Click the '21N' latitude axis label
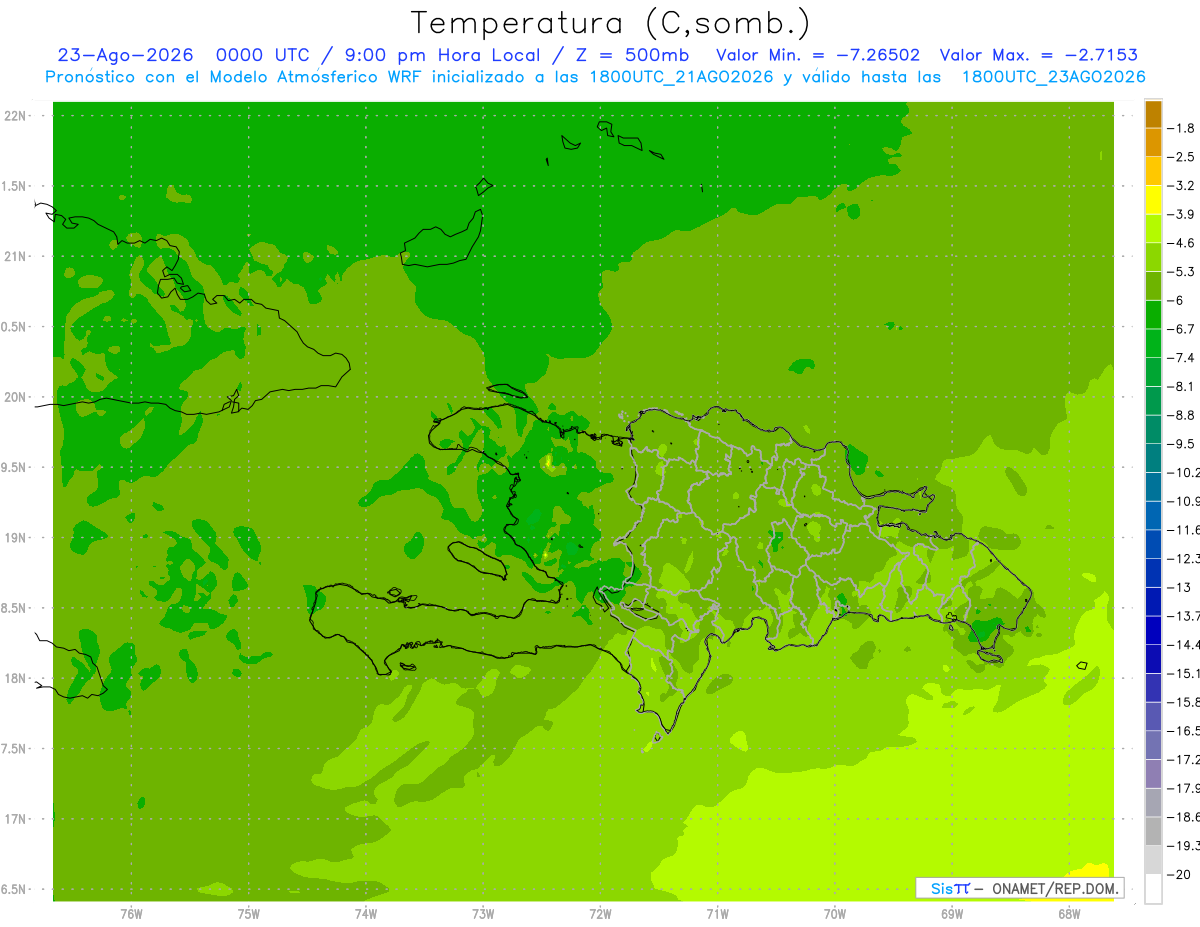This screenshot has width=1200, height=927. coord(16,257)
